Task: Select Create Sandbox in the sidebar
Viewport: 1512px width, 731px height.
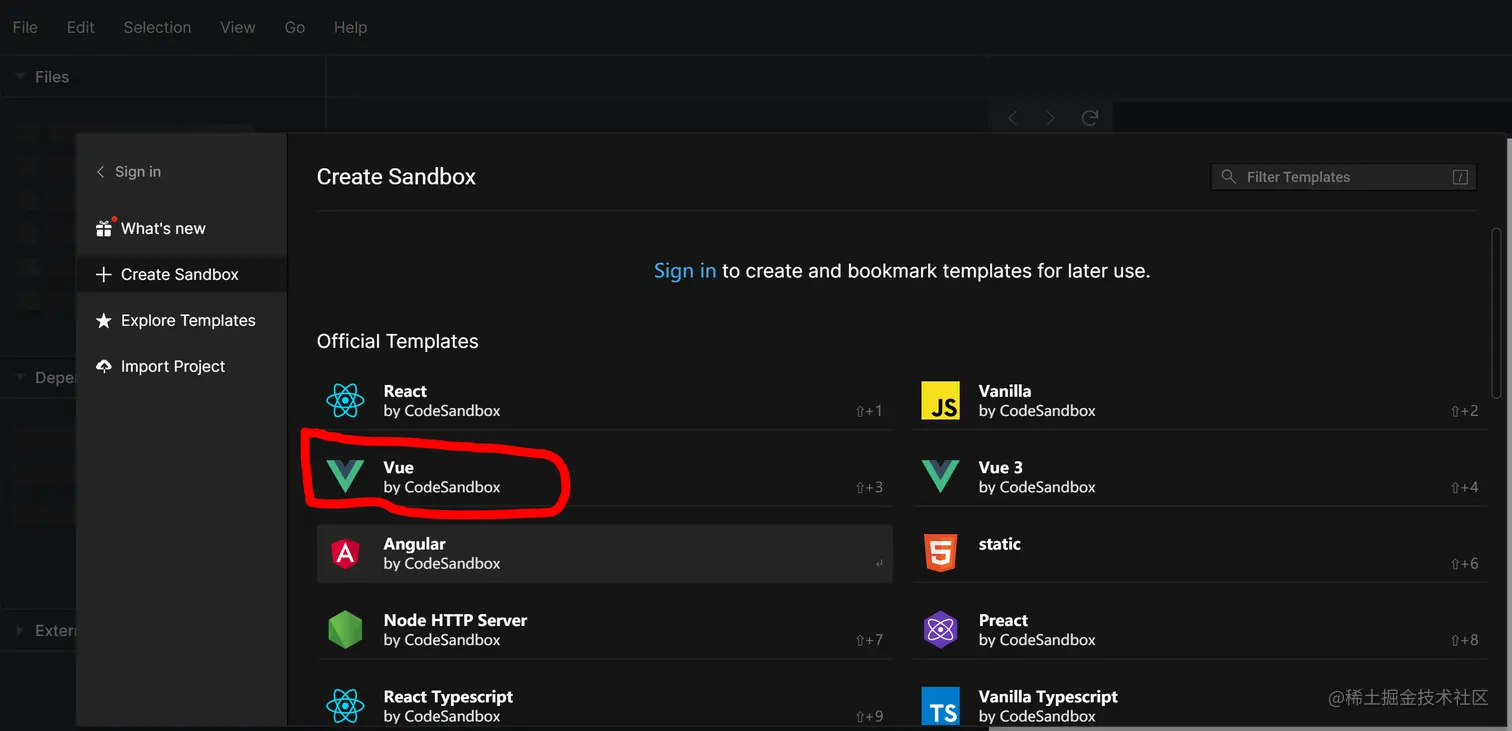Action: (182, 274)
